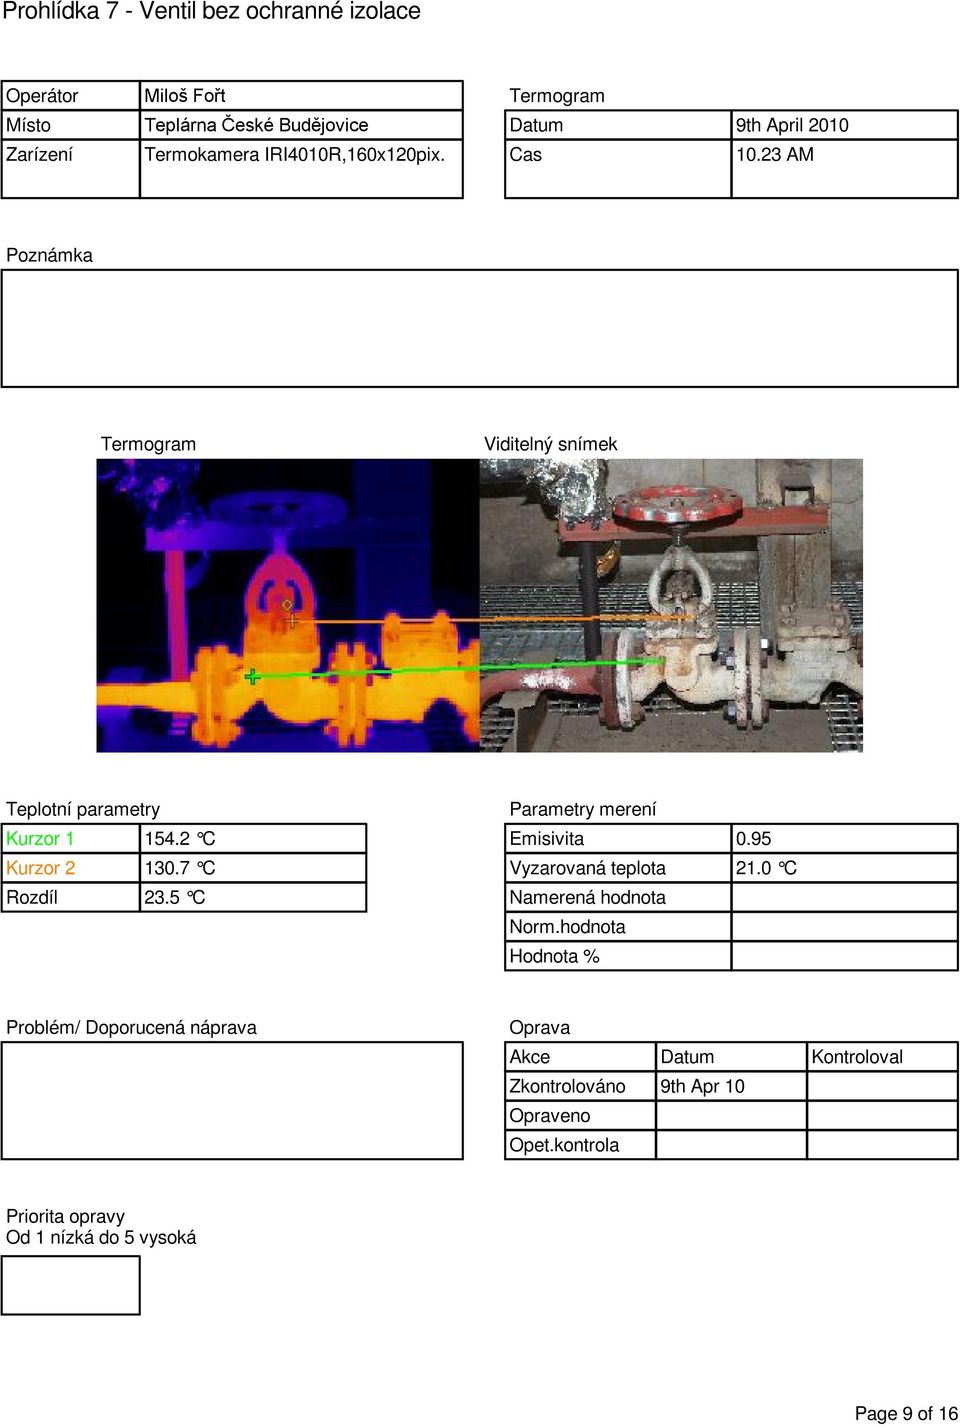Image resolution: width=960 pixels, height=1427 pixels.
Task: Click the green Kurzor 1 cross marker
Action: (x=252, y=677)
